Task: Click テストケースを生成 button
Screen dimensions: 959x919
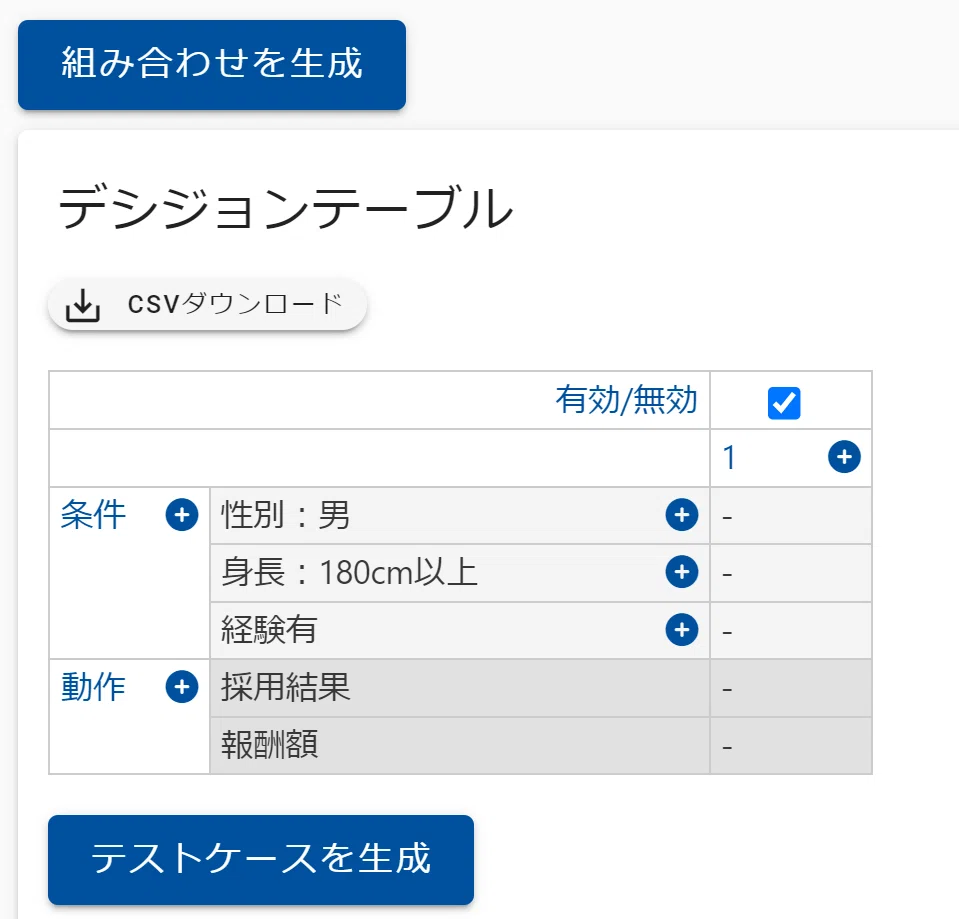Action: tap(261, 860)
